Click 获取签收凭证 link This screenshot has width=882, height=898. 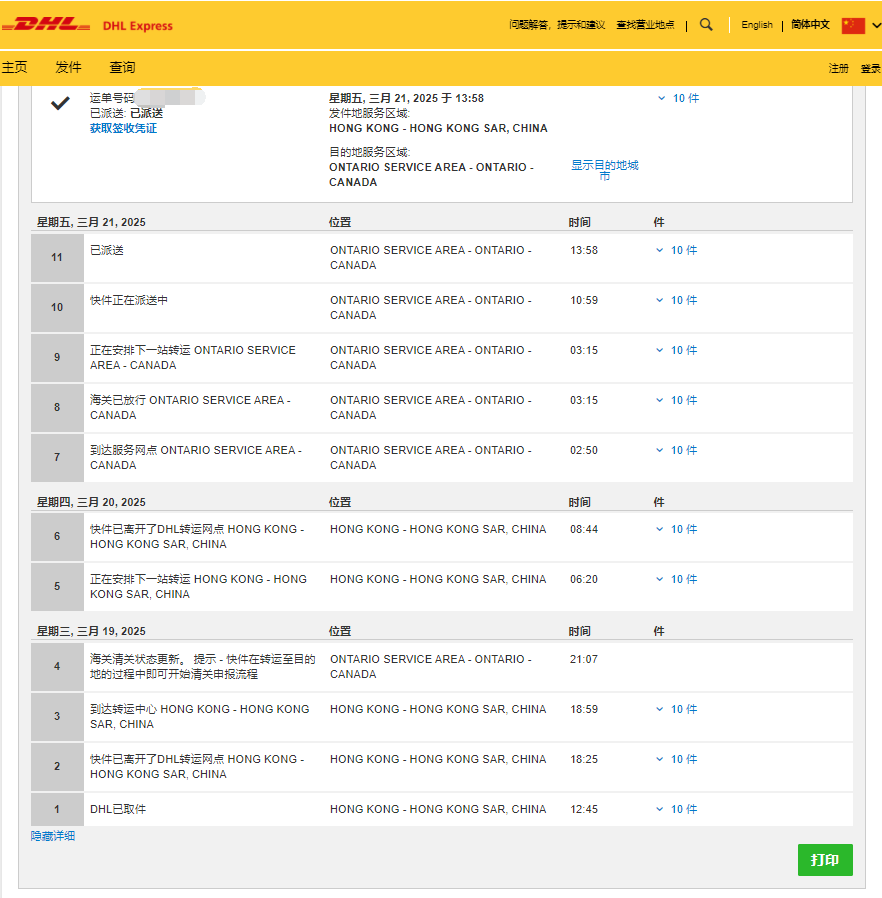[x=123, y=128]
